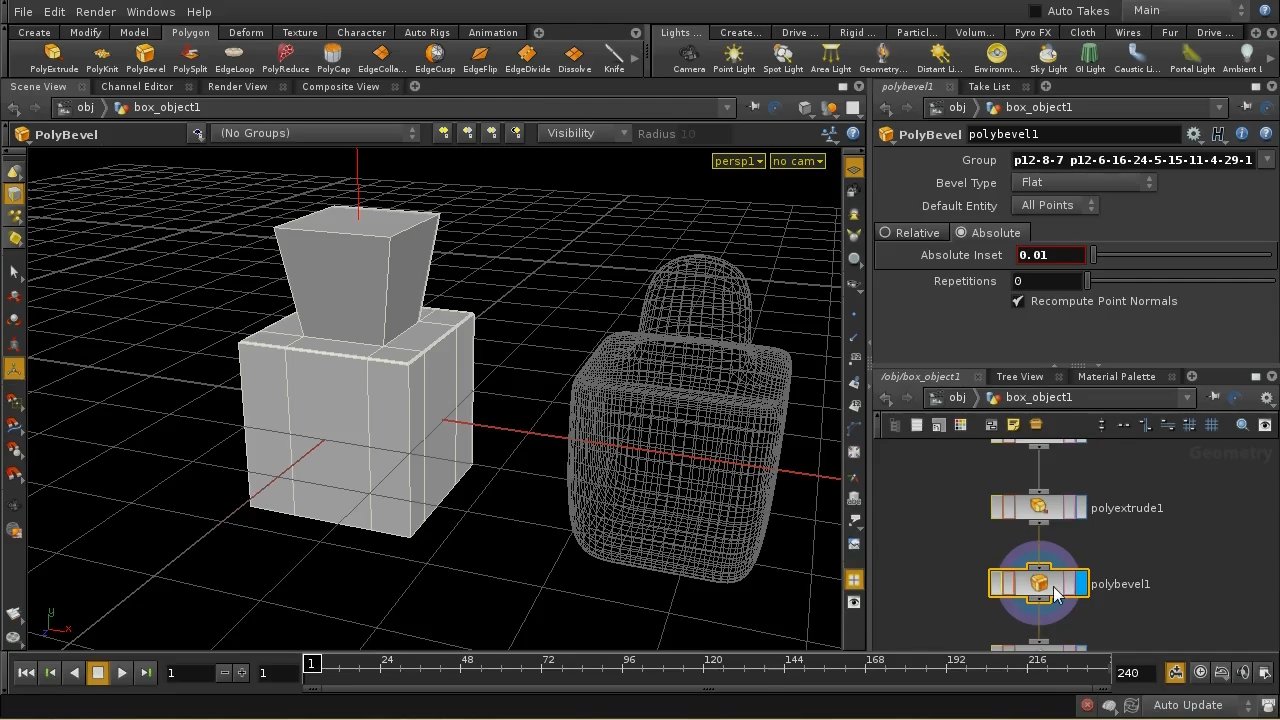This screenshot has width=1280, height=720.
Task: Open the Render menu
Action: (96, 11)
